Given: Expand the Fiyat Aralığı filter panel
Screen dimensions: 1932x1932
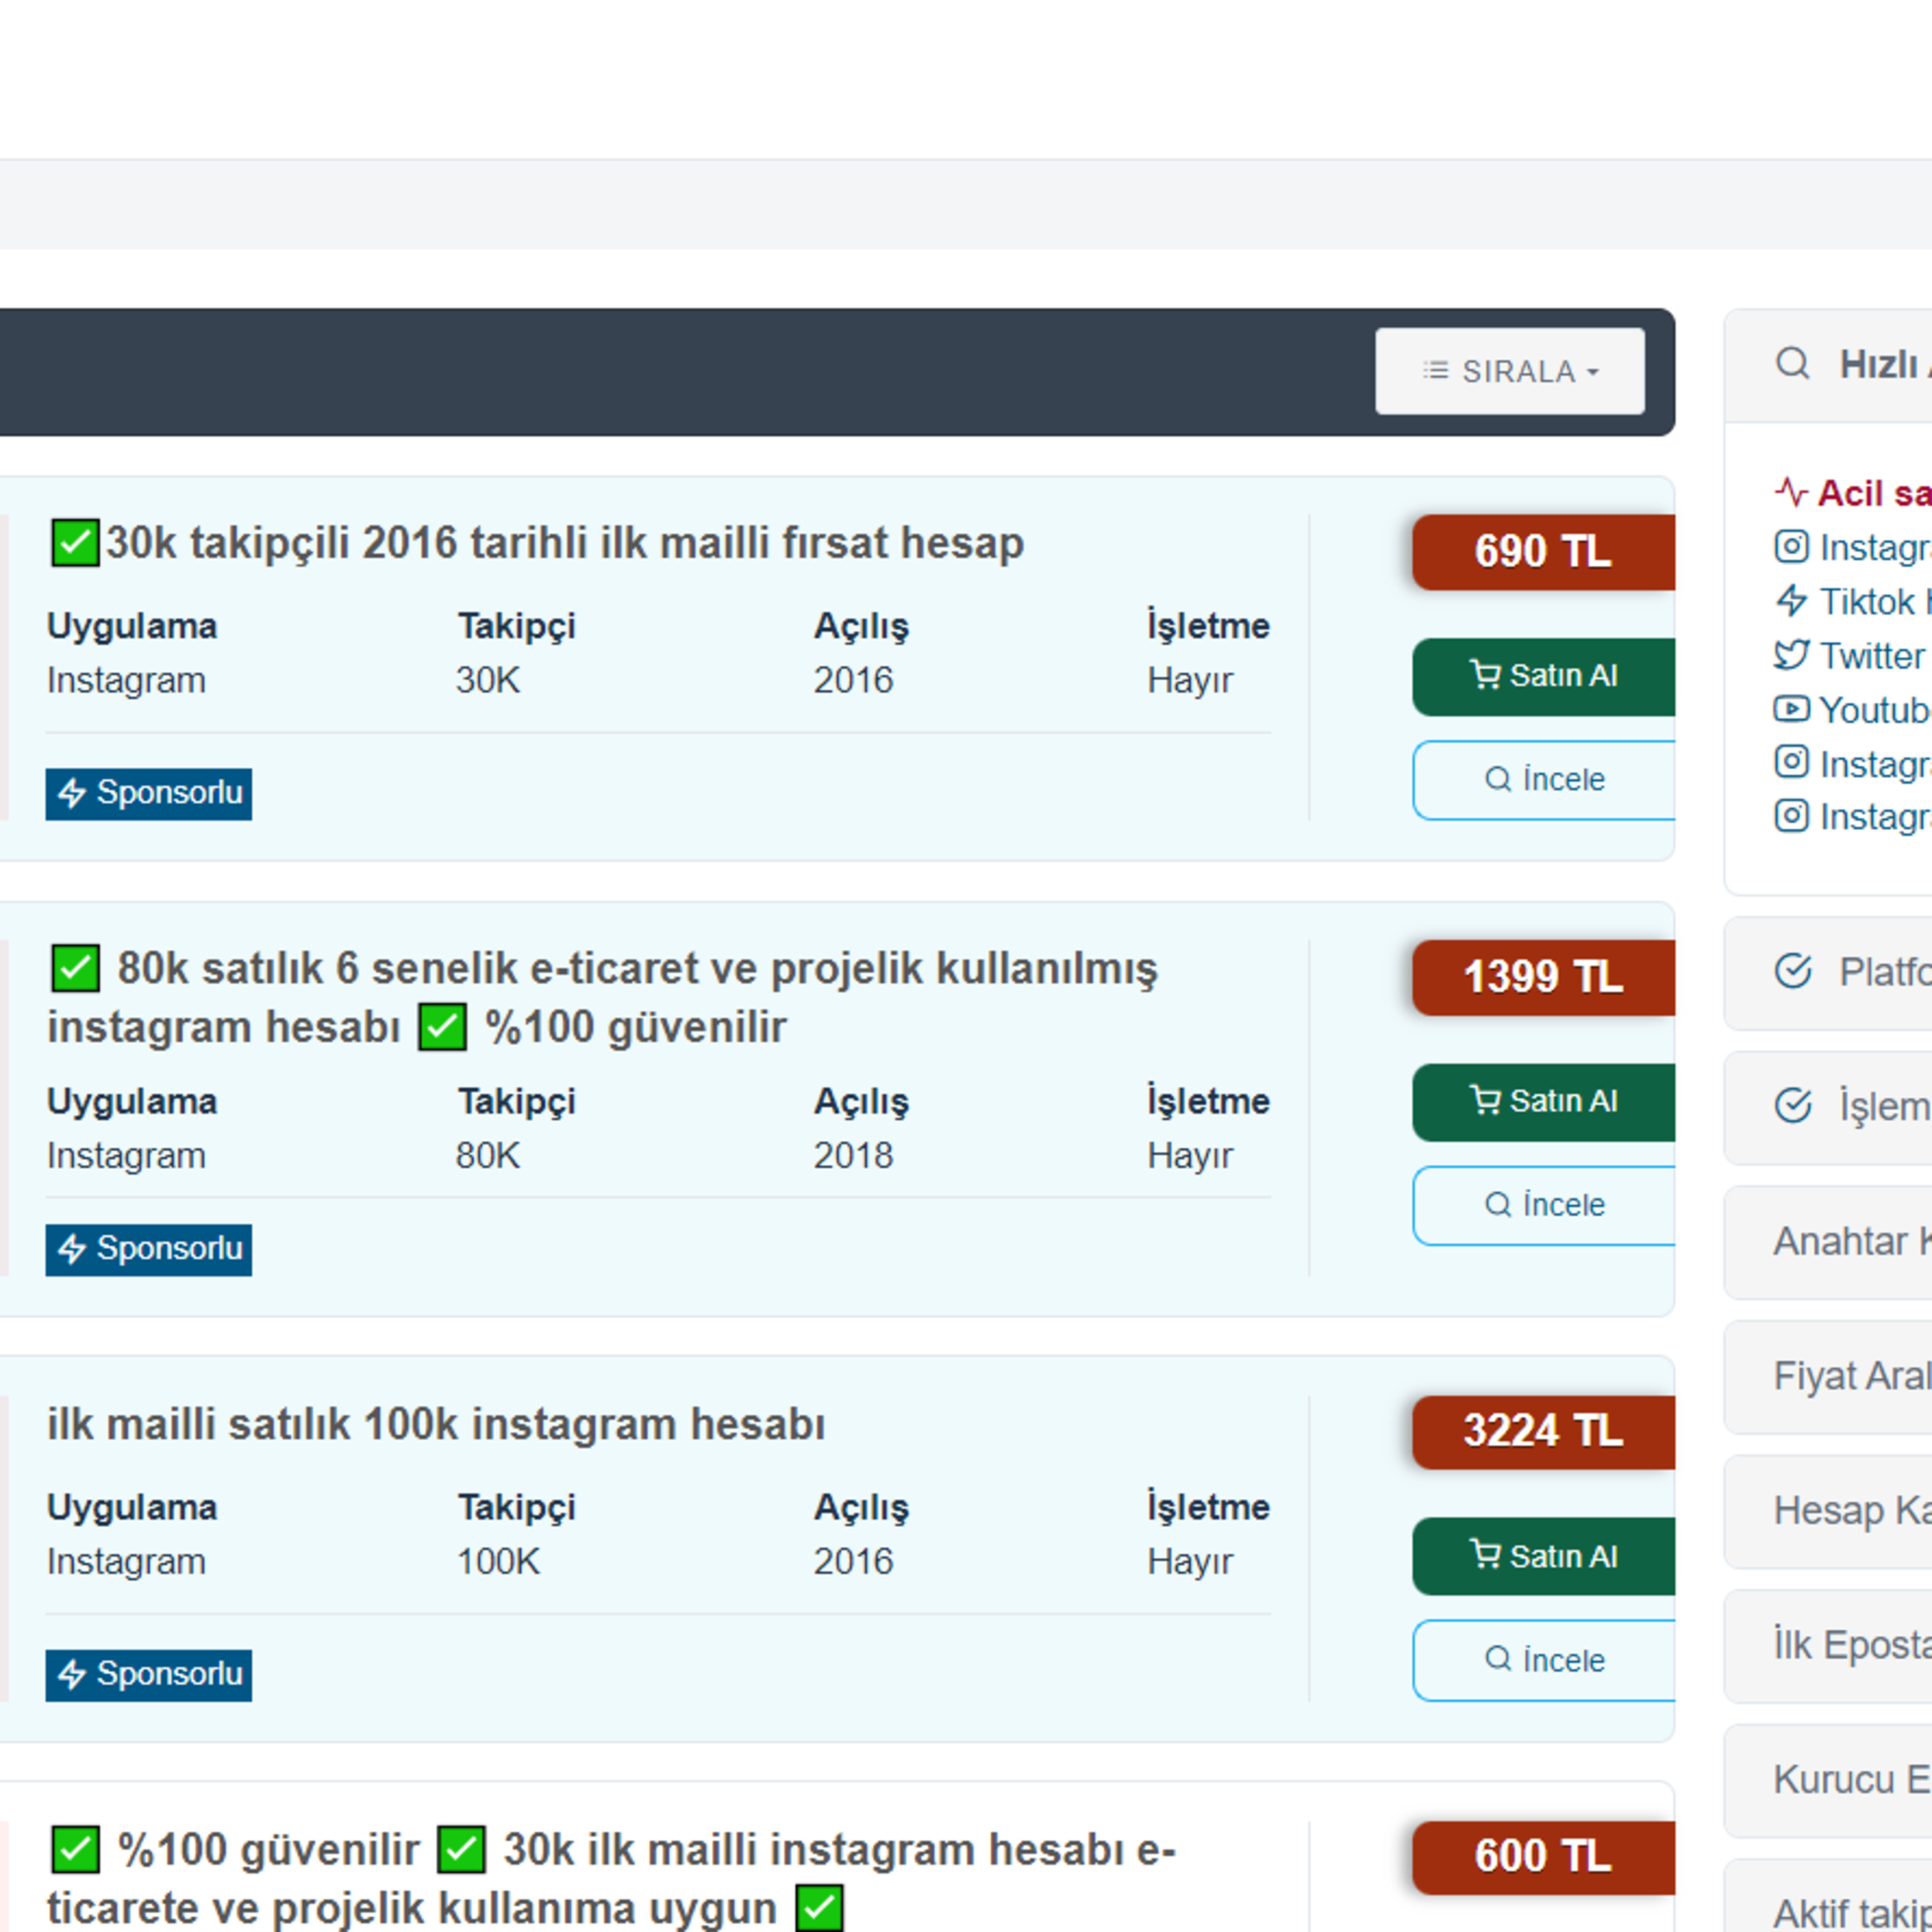Looking at the screenshot, I should (x=1828, y=1377).
